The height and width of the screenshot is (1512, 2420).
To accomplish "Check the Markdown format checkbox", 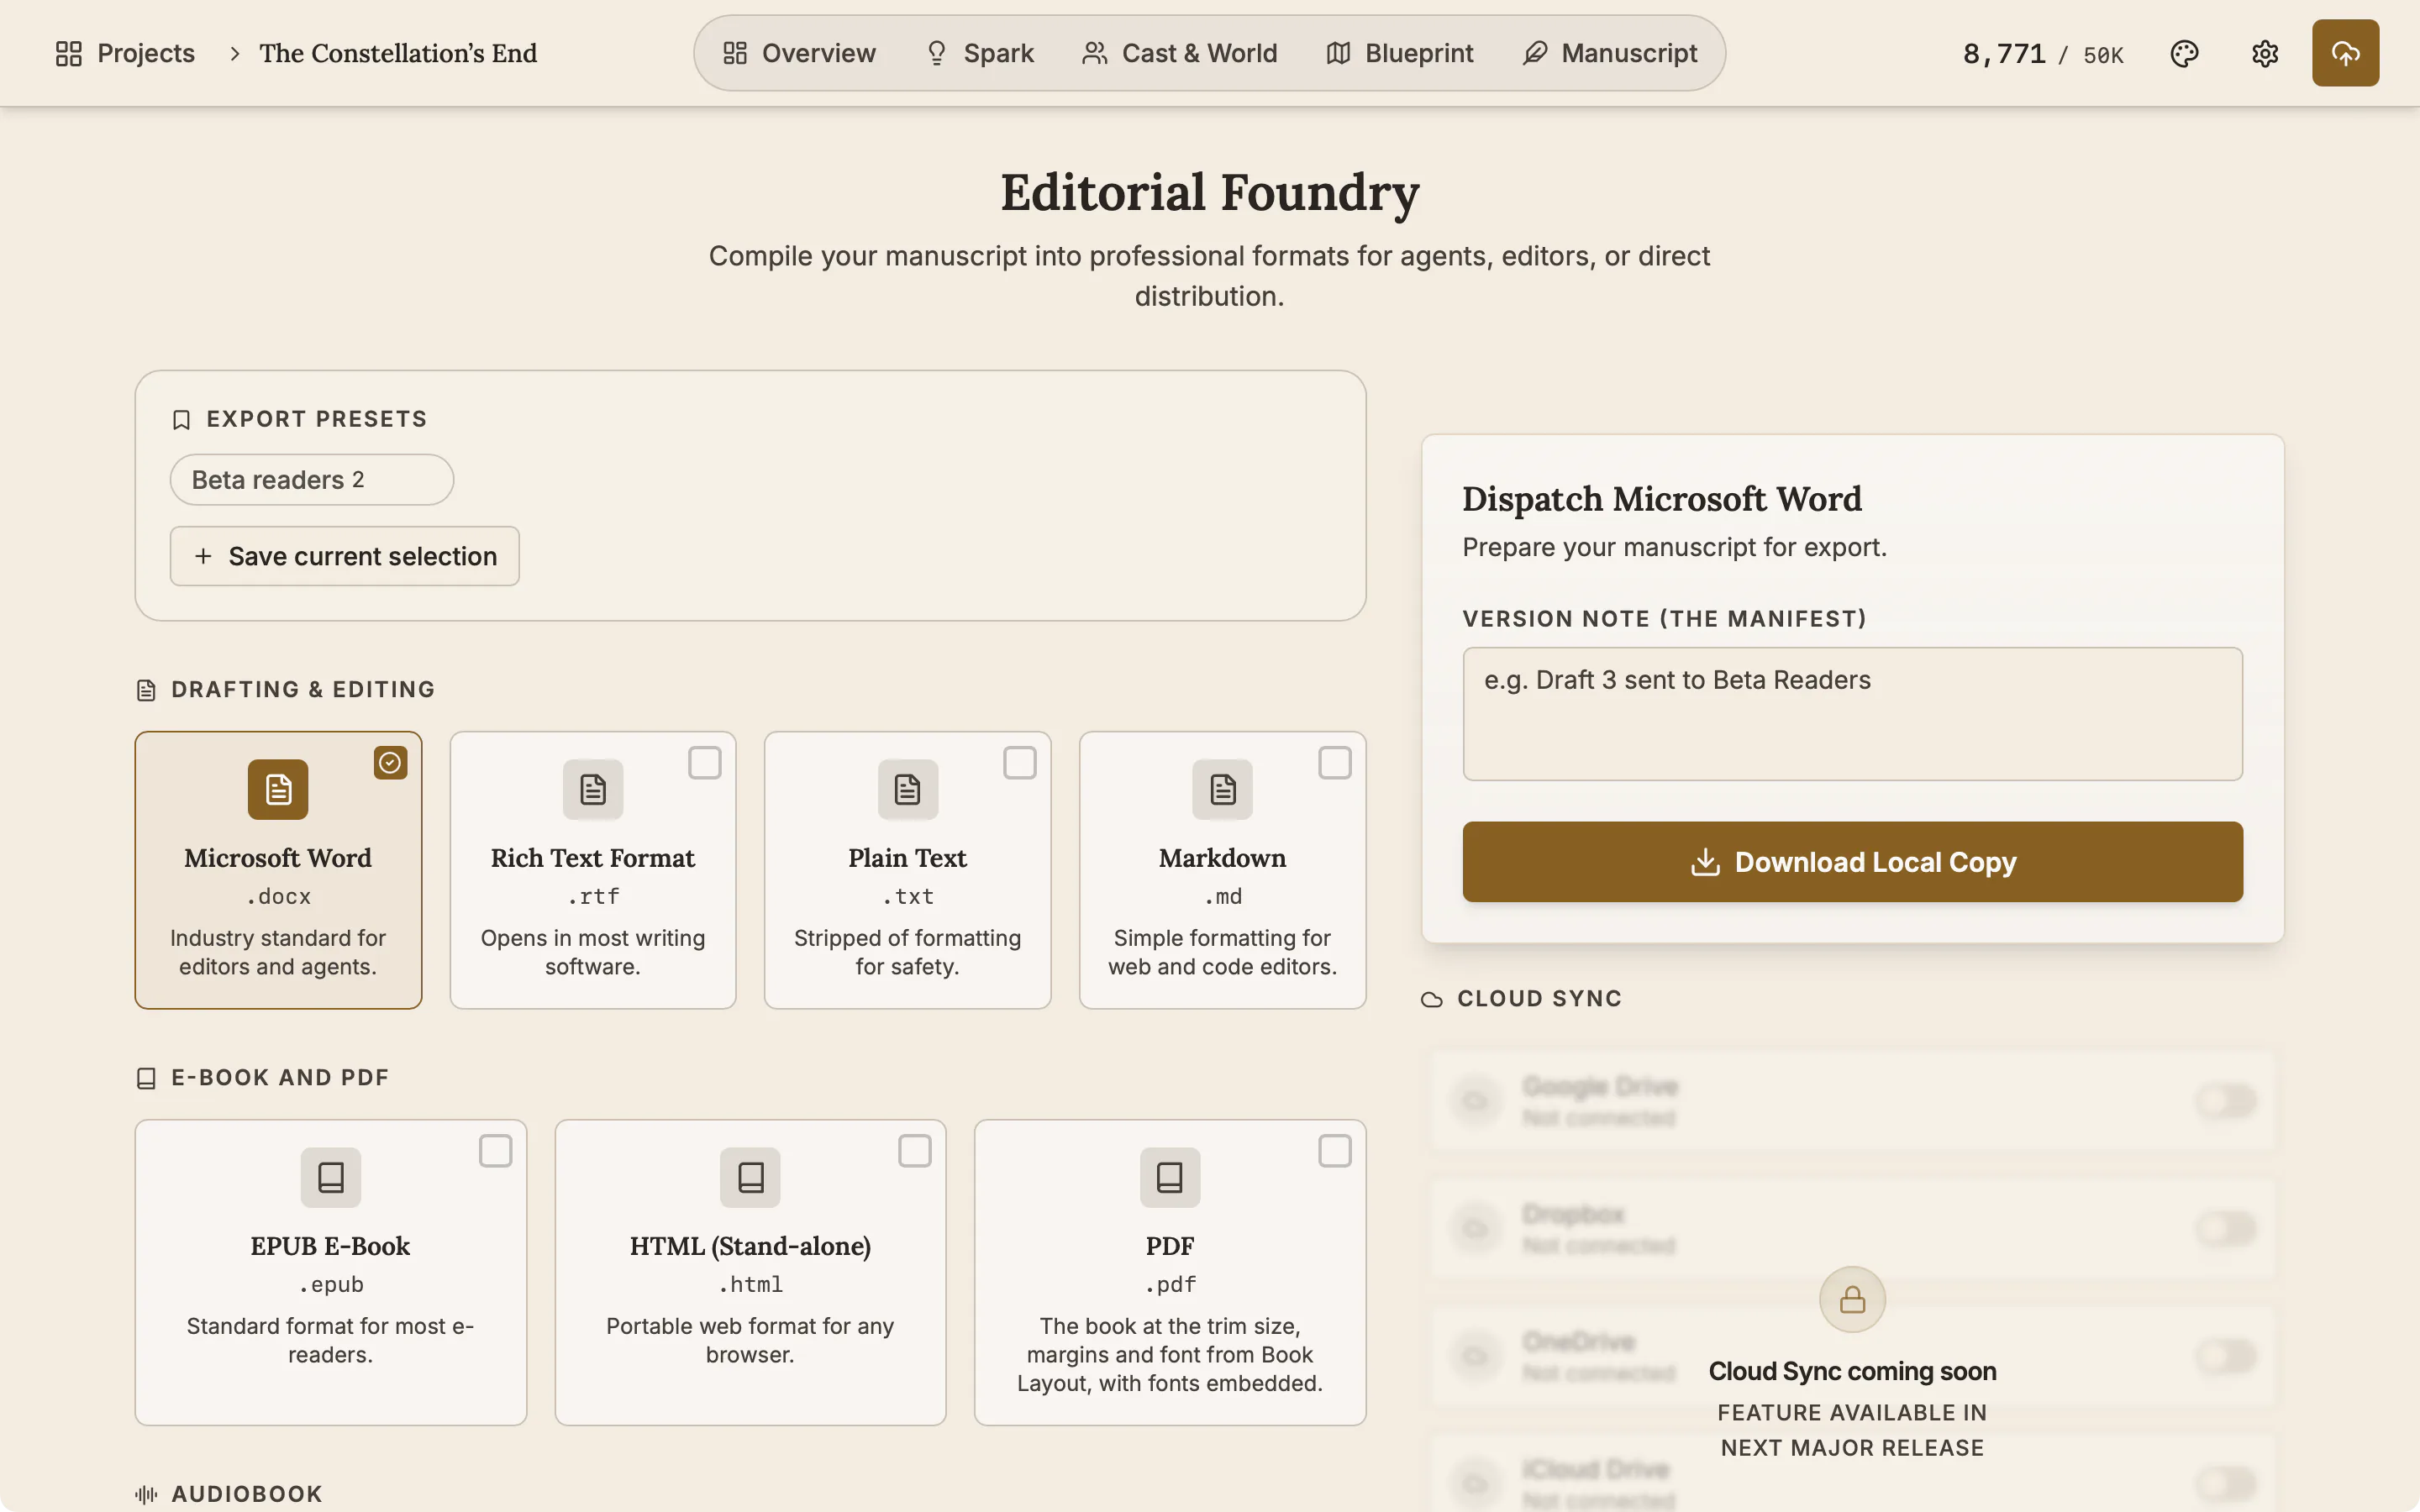I will click(1335, 763).
